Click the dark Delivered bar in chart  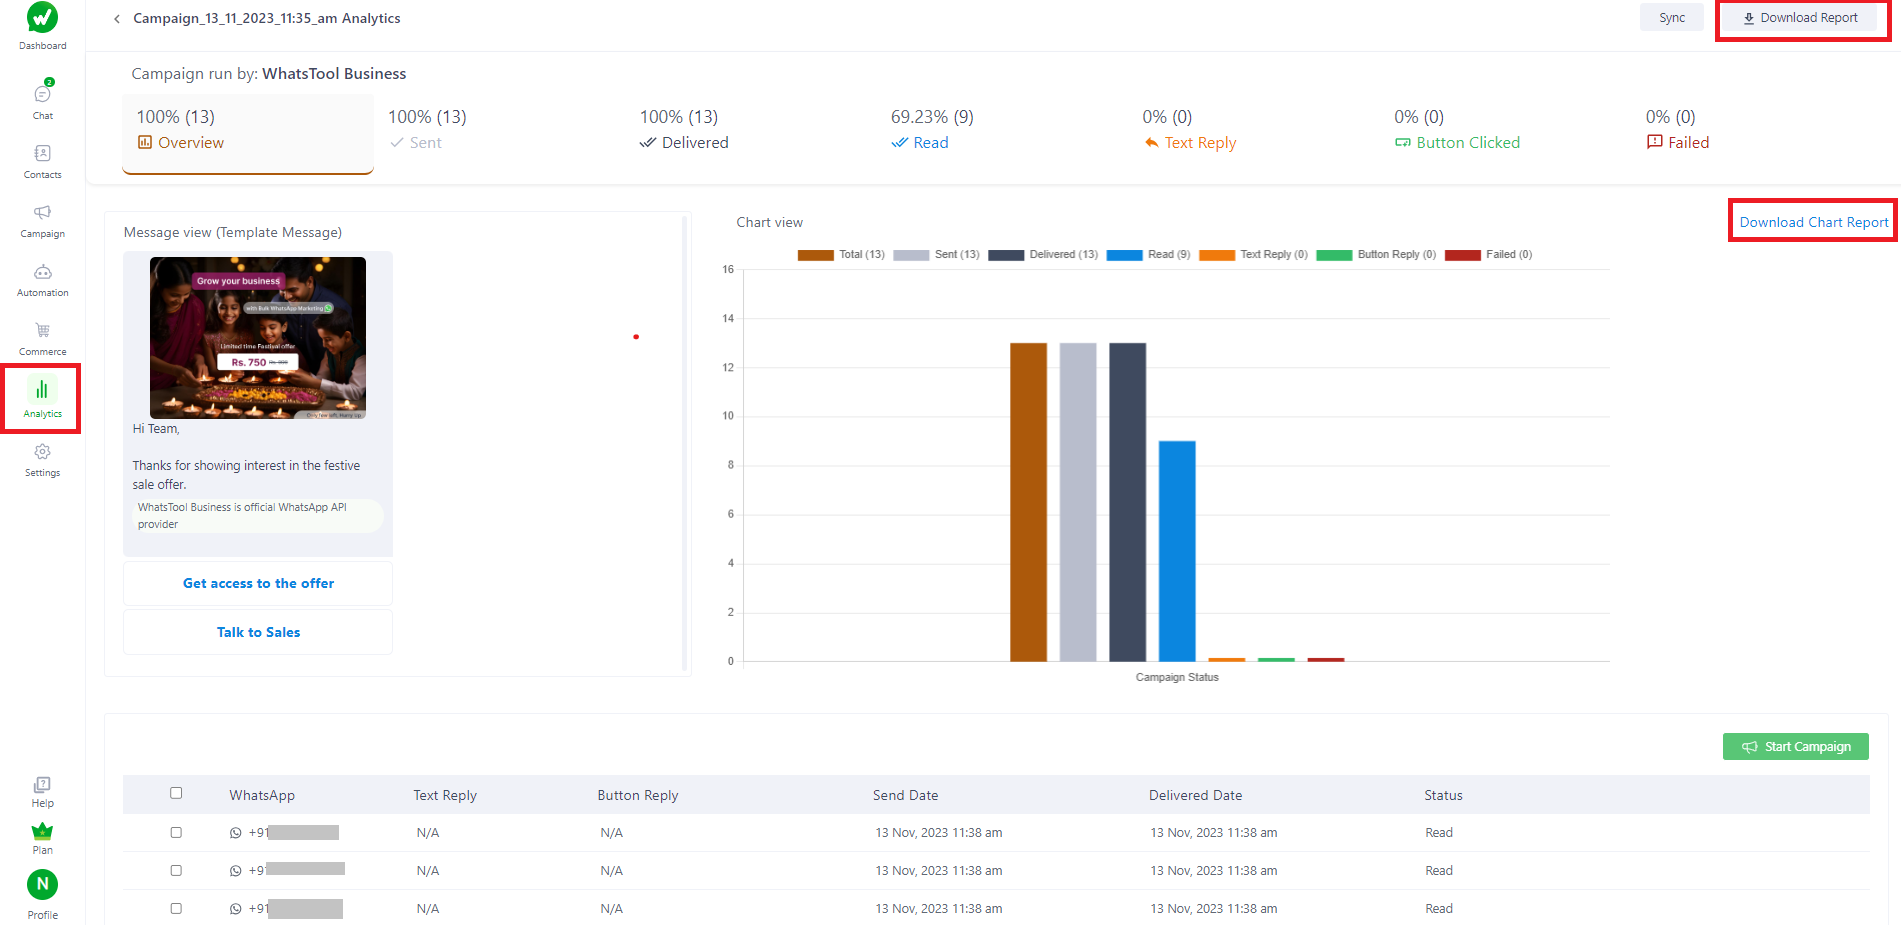(x=1127, y=502)
